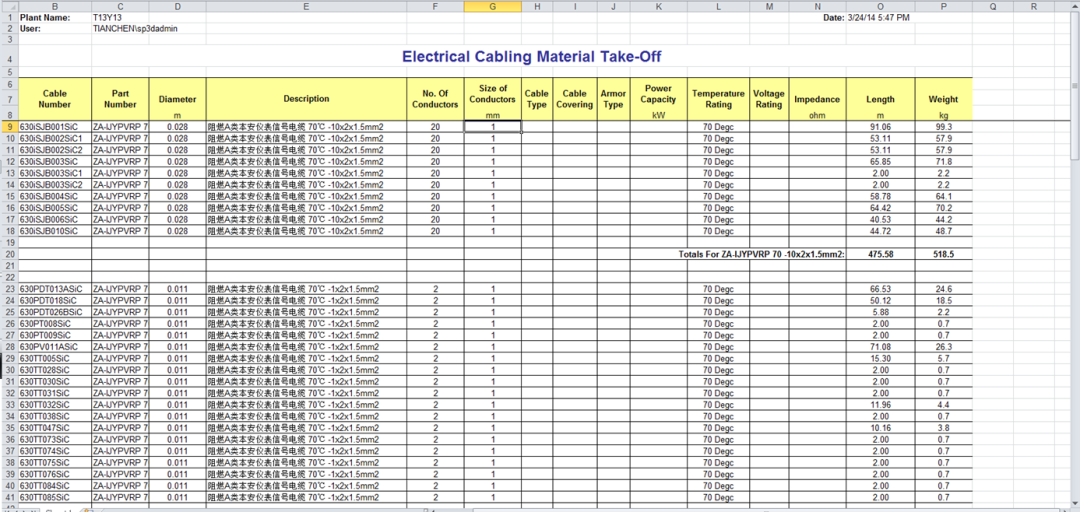The height and width of the screenshot is (512, 1080).
Task: Click cable number '630PV011ASiC'
Action: point(48,347)
